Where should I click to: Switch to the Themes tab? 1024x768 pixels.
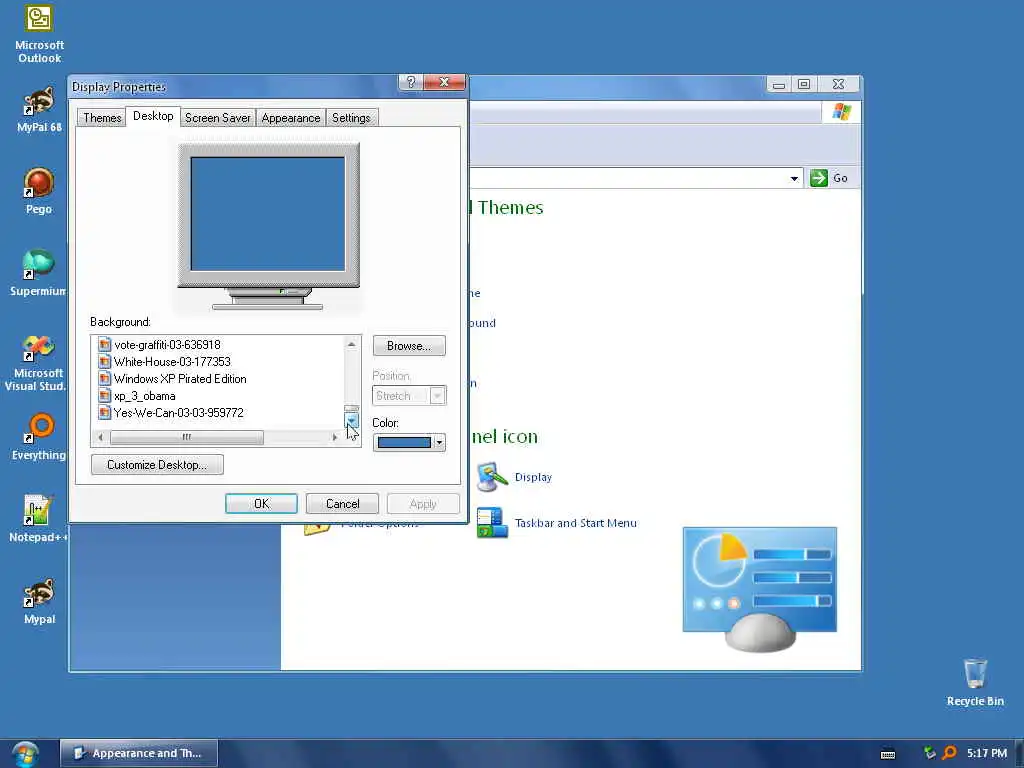tap(102, 118)
